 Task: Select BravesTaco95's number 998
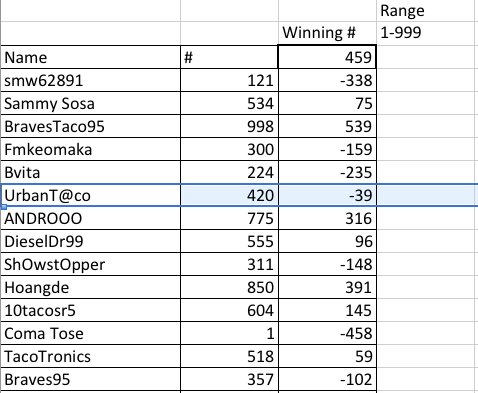(229, 126)
